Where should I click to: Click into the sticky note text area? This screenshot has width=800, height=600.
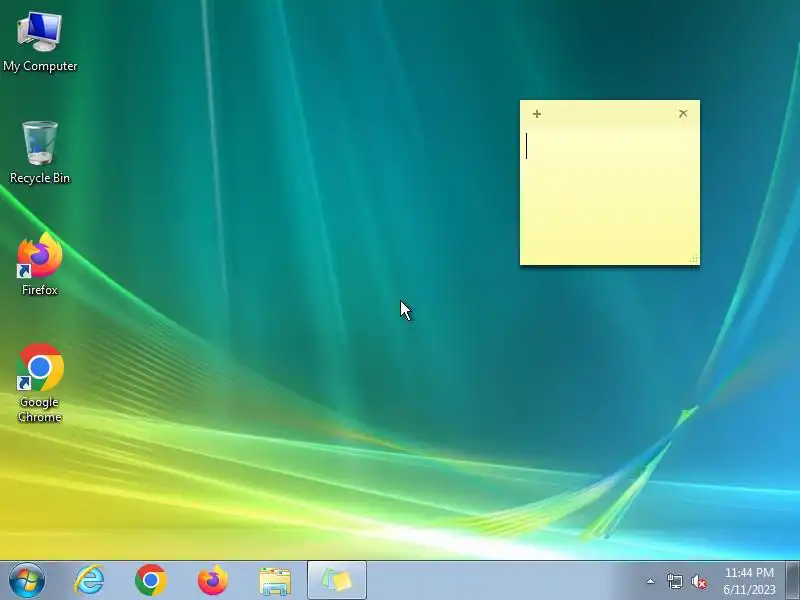point(610,194)
